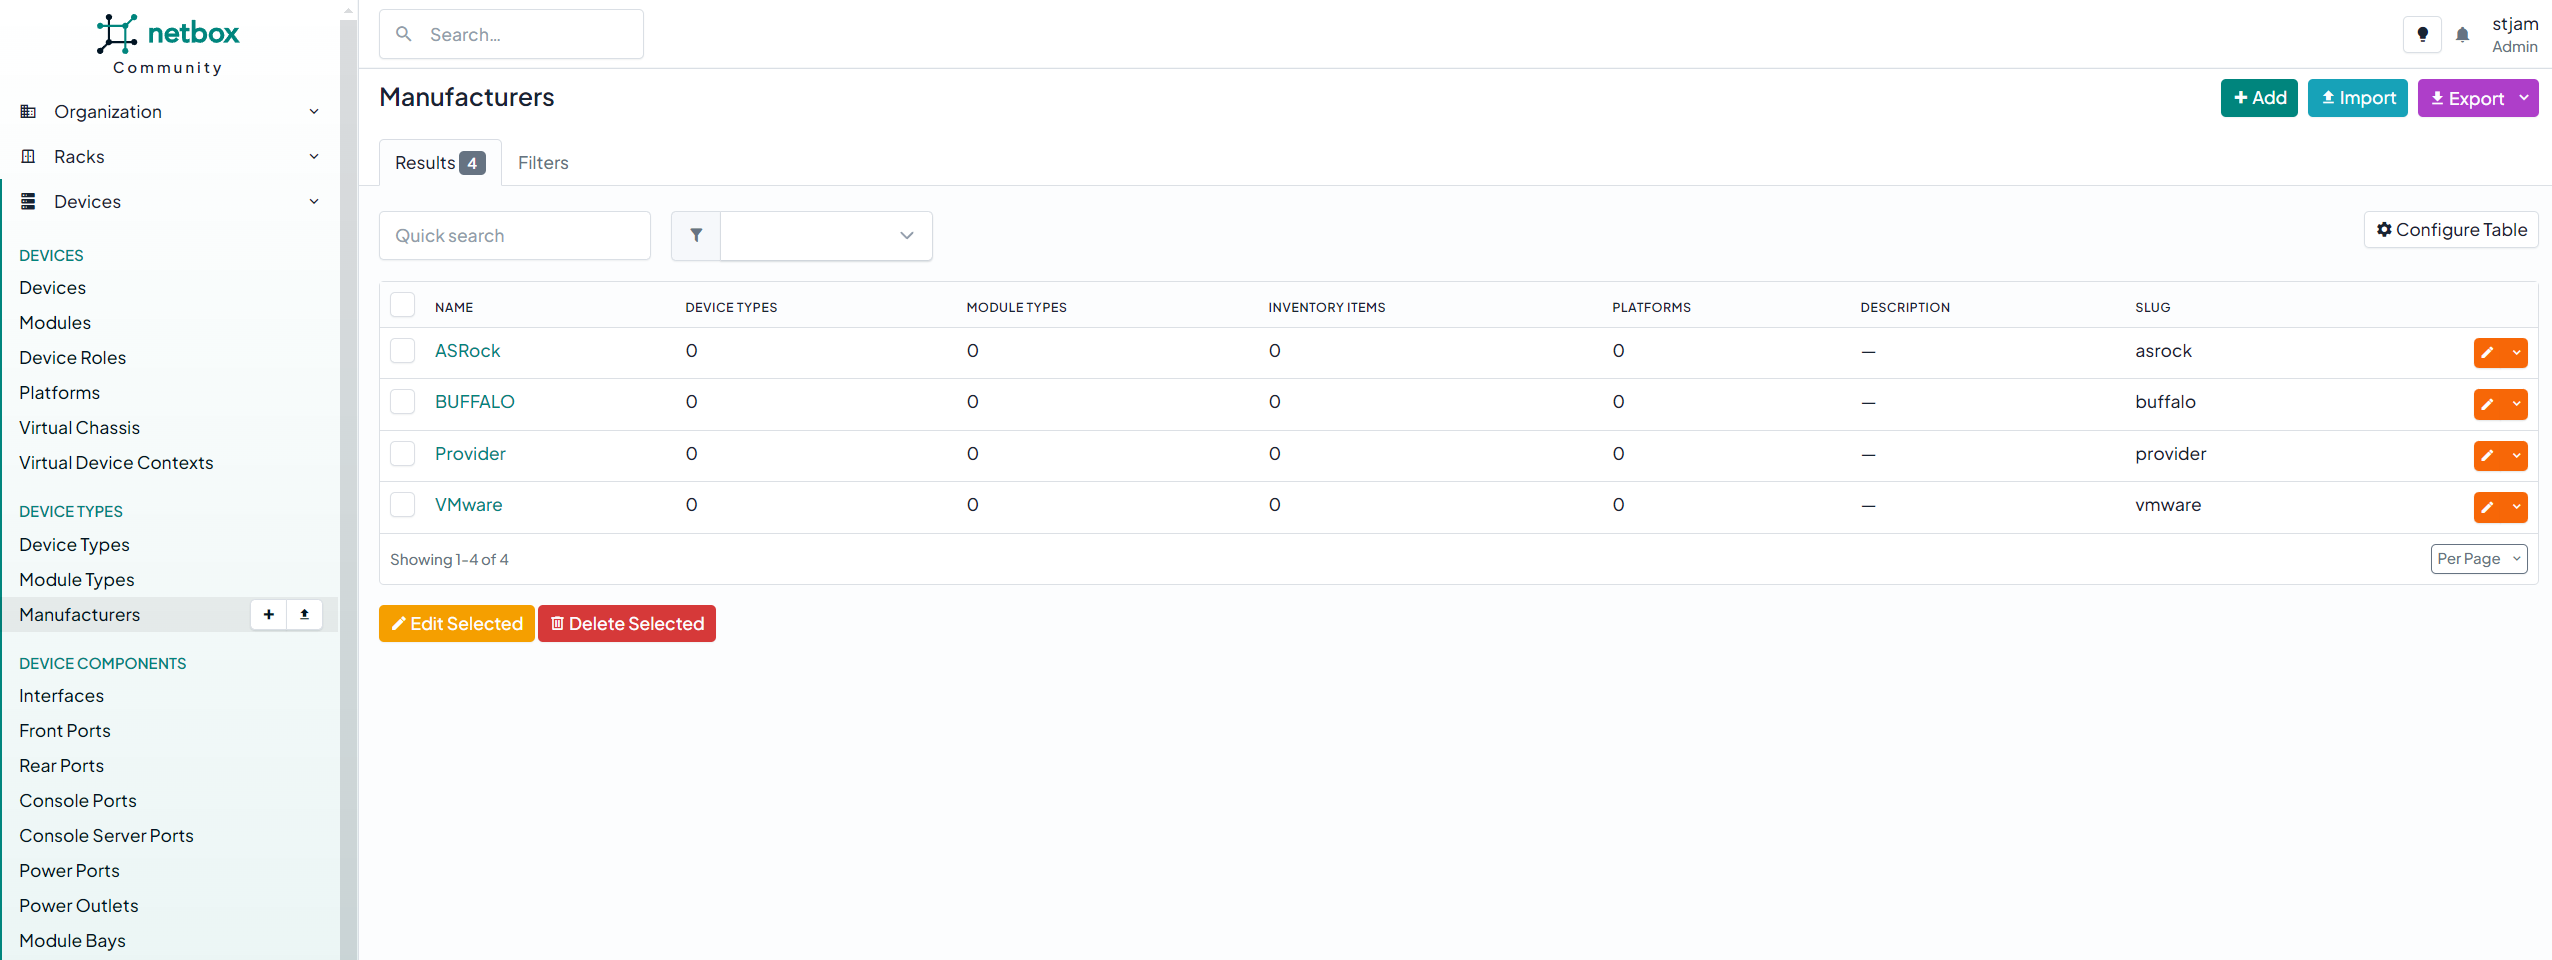Open the Per Page dropdown

pos(2478,559)
